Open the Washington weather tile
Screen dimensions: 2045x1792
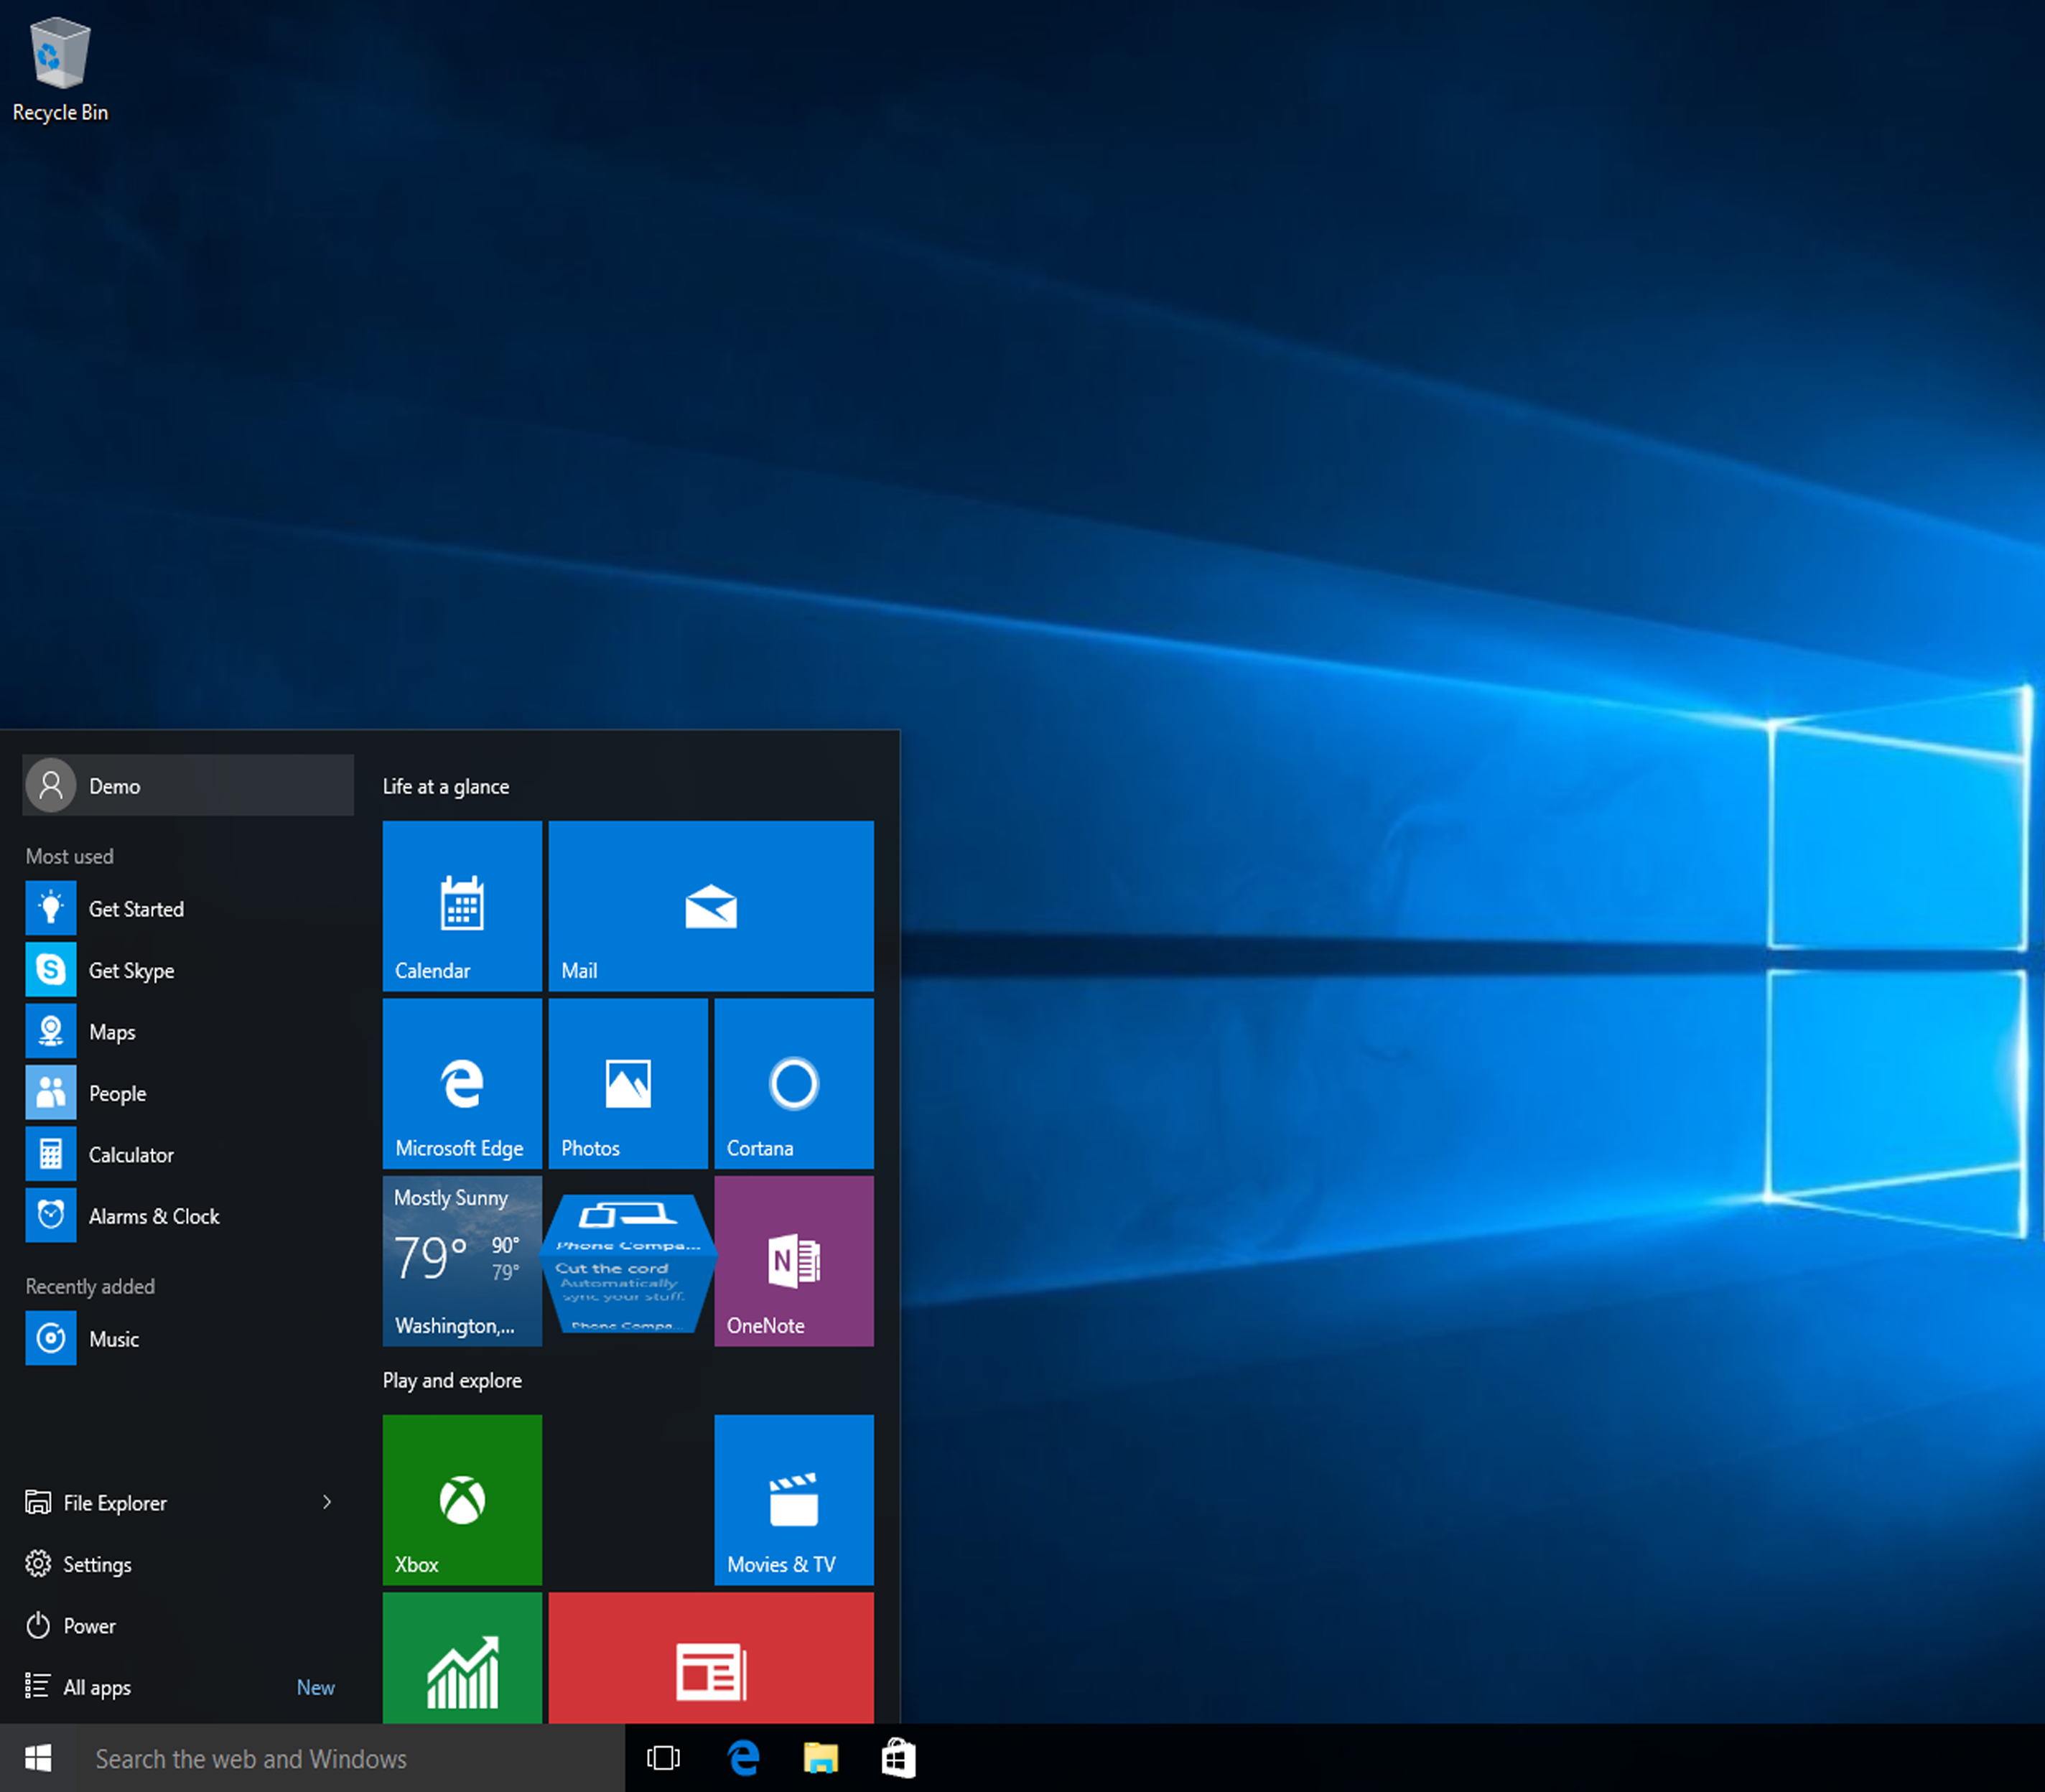pos(462,1260)
